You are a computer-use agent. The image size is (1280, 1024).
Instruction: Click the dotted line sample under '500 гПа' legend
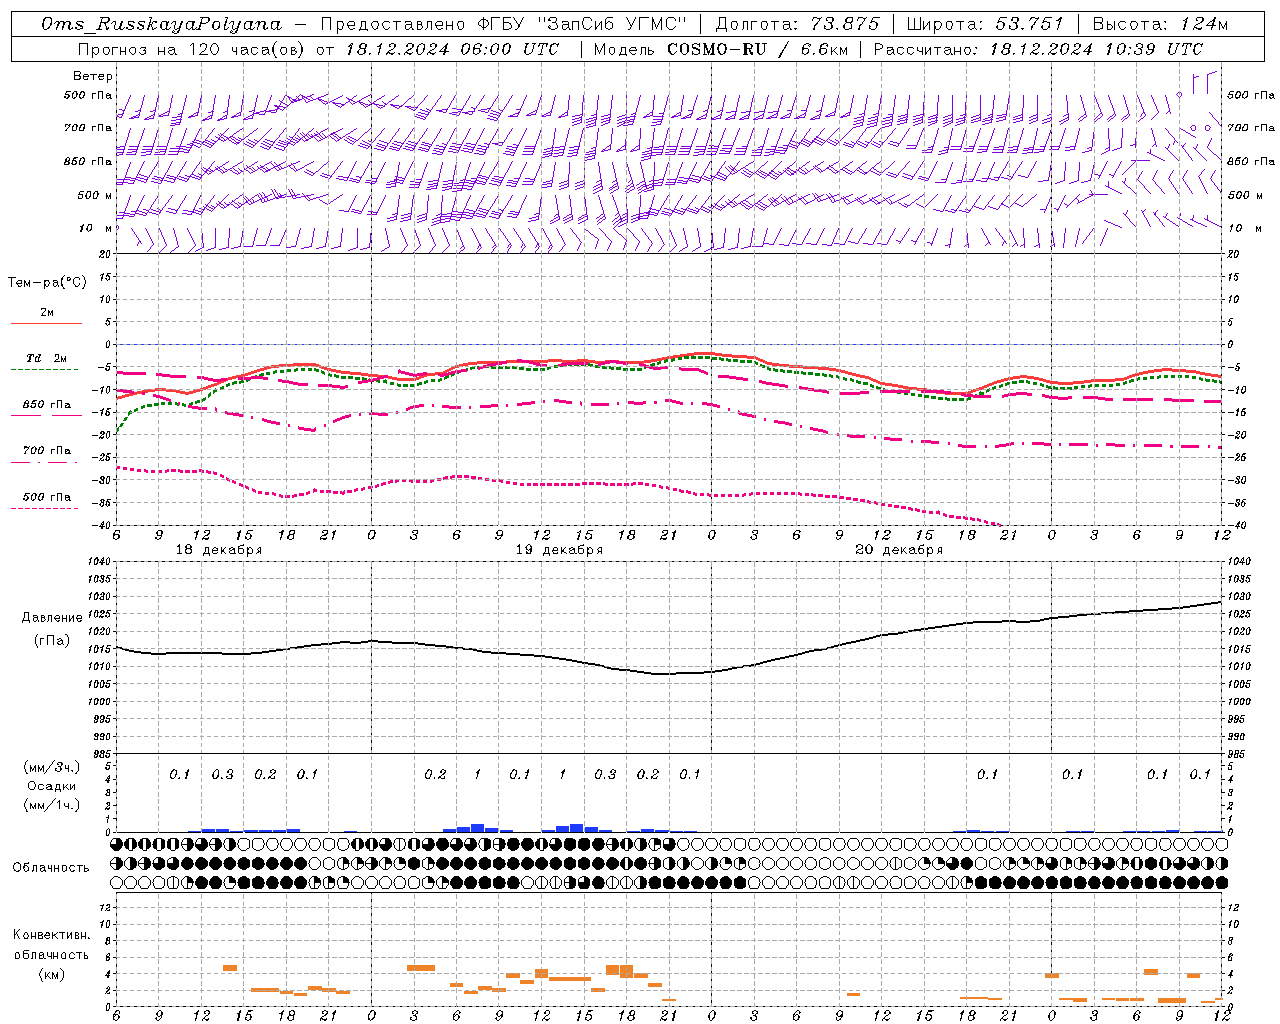(x=46, y=508)
